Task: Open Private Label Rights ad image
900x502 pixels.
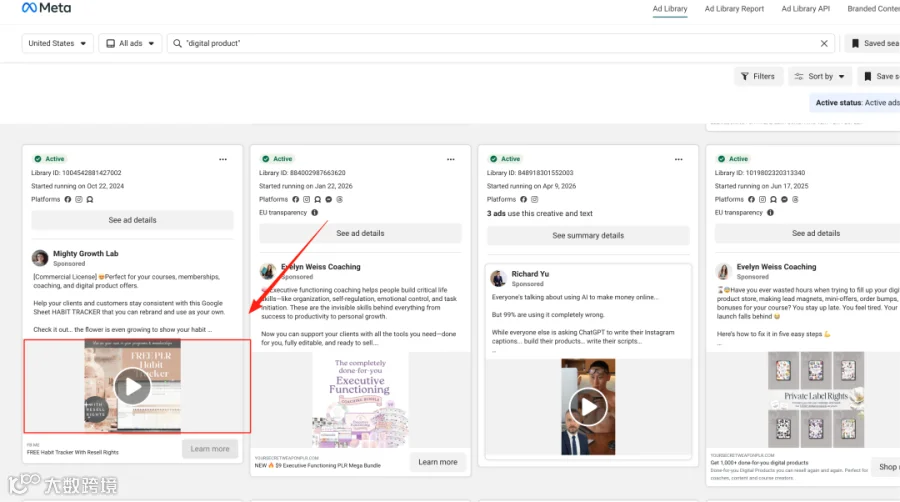Action: (816, 400)
